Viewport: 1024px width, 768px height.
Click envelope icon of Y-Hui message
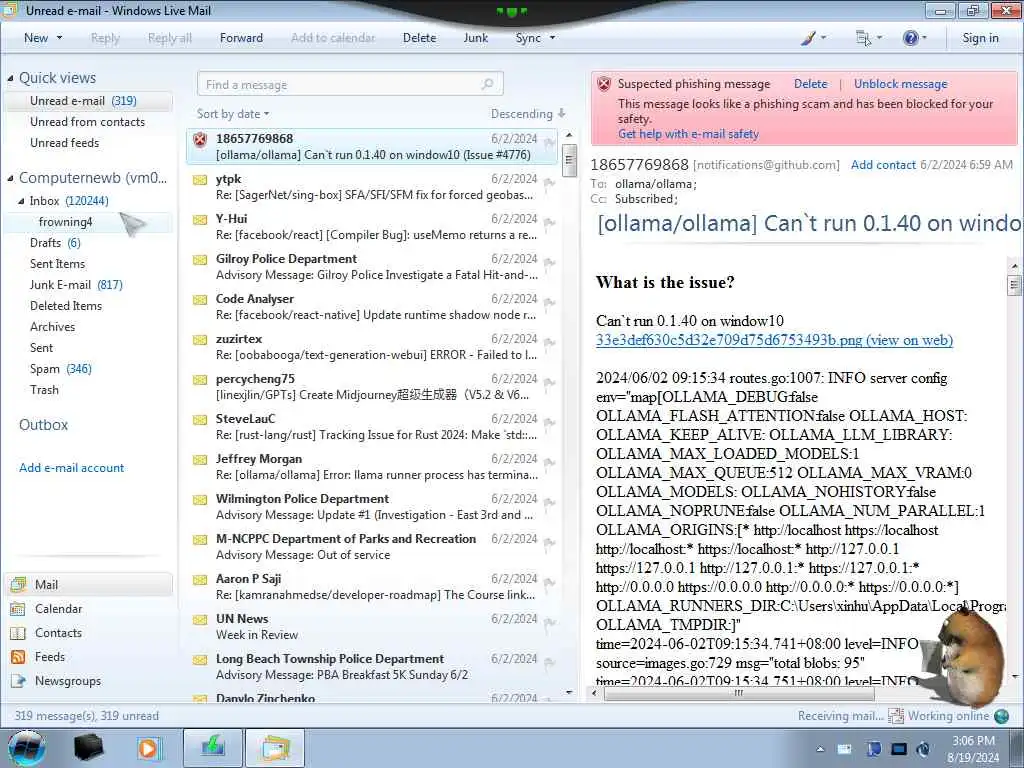click(200, 219)
